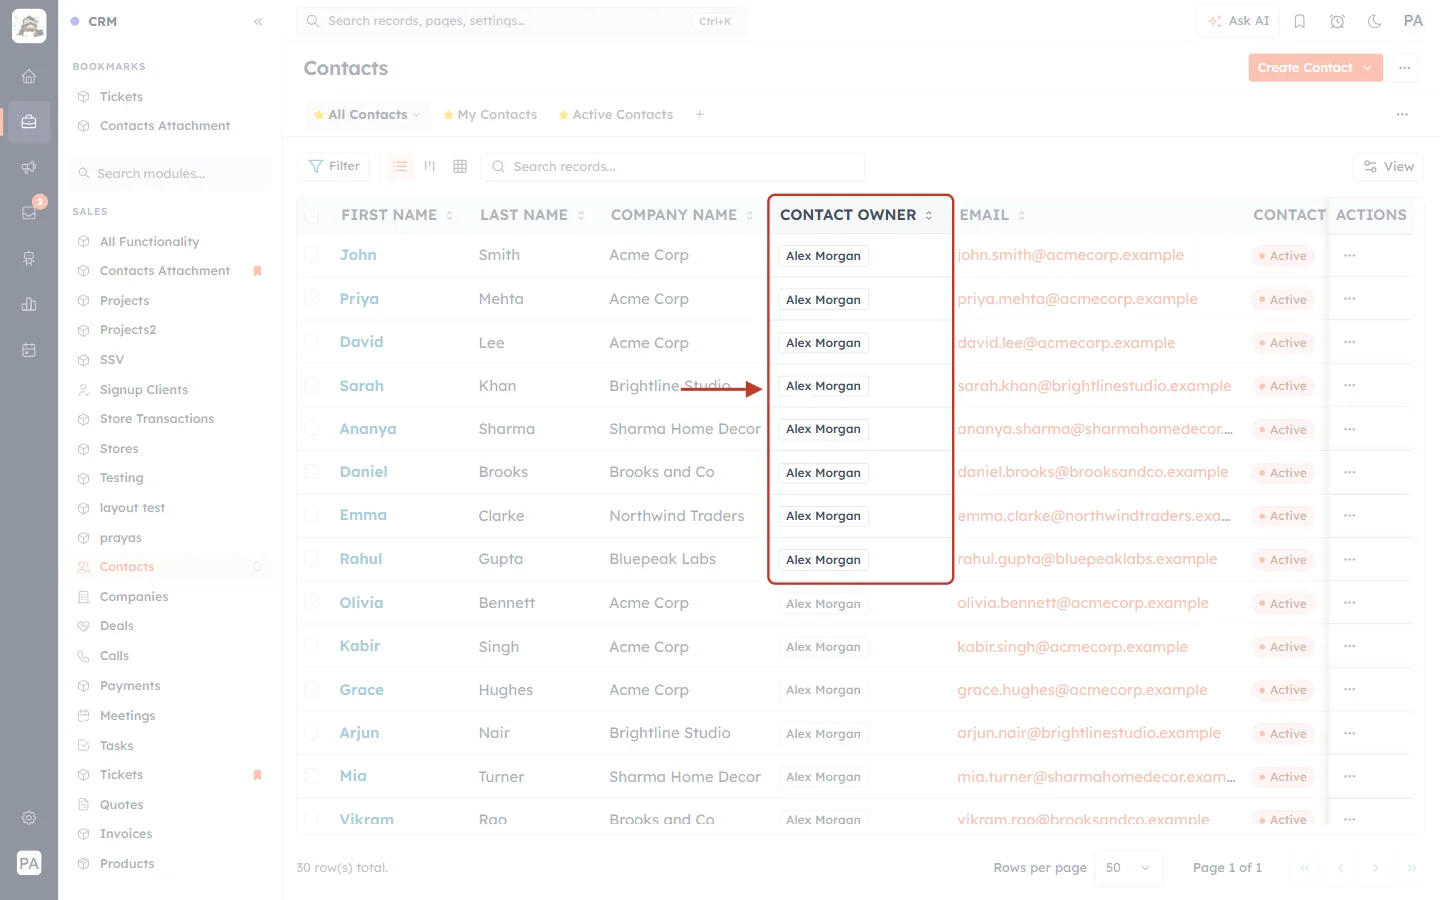
Task: Open contact record for Sarah
Action: (361, 386)
